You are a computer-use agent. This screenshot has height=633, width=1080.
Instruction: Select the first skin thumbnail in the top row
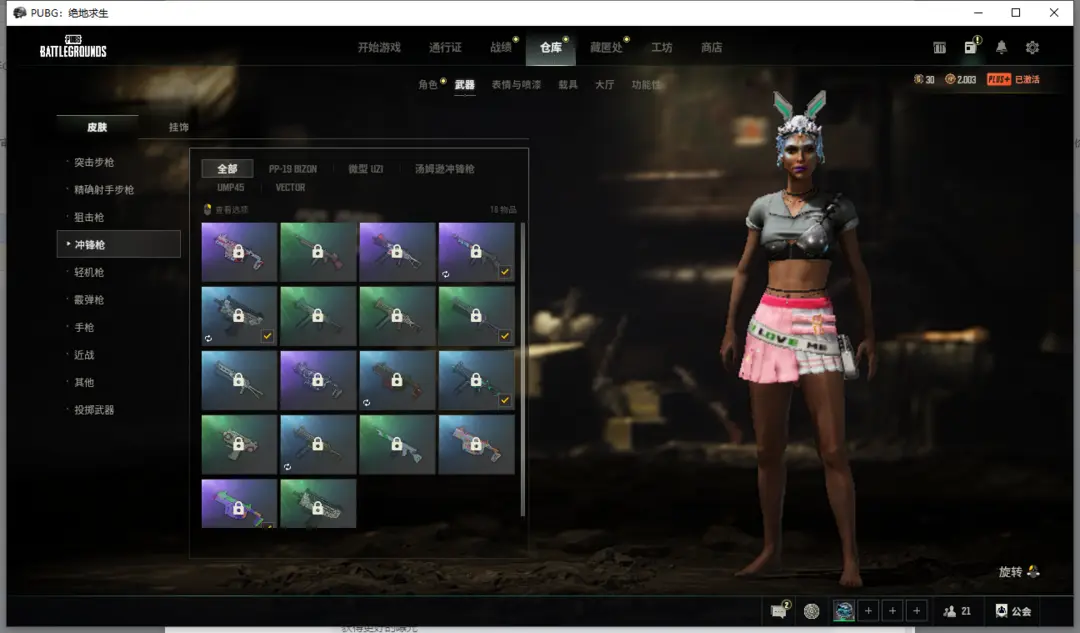(x=239, y=251)
